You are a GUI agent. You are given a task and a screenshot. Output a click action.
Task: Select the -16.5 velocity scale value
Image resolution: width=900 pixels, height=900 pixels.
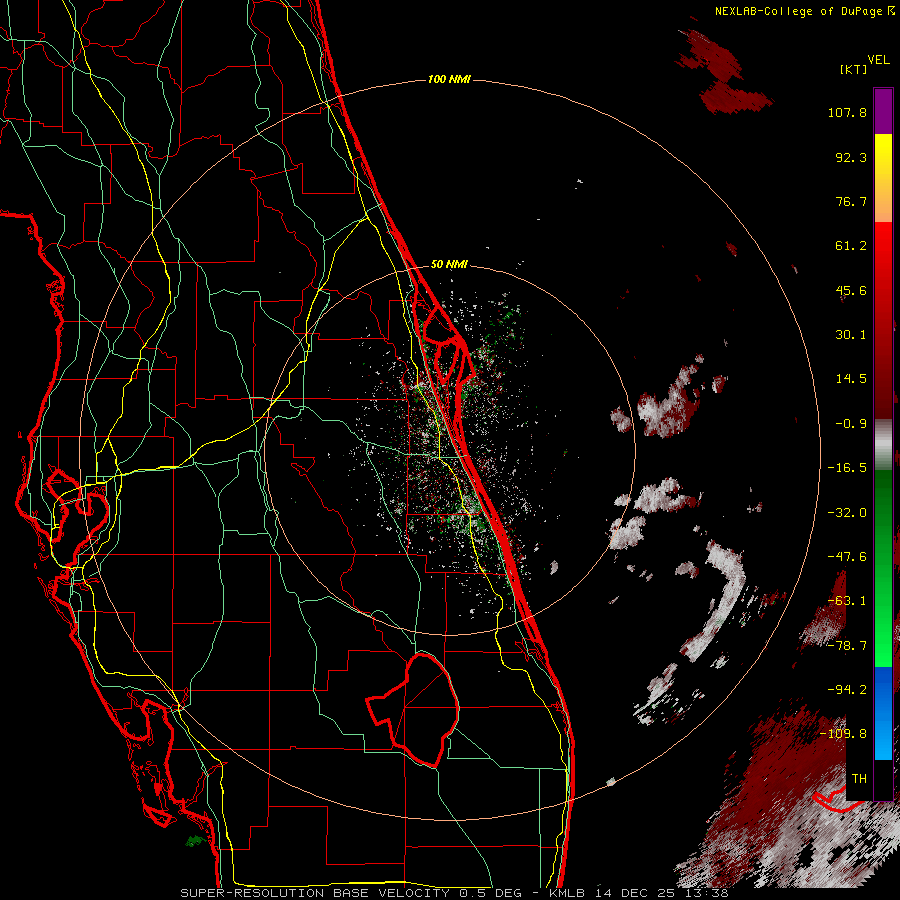click(x=847, y=468)
